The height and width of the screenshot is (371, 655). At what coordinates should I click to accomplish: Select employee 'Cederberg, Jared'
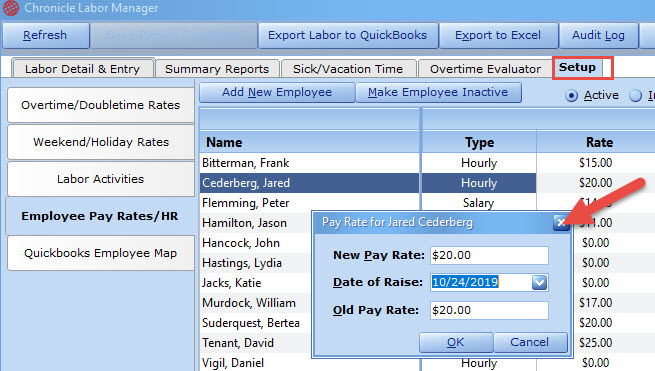[246, 183]
